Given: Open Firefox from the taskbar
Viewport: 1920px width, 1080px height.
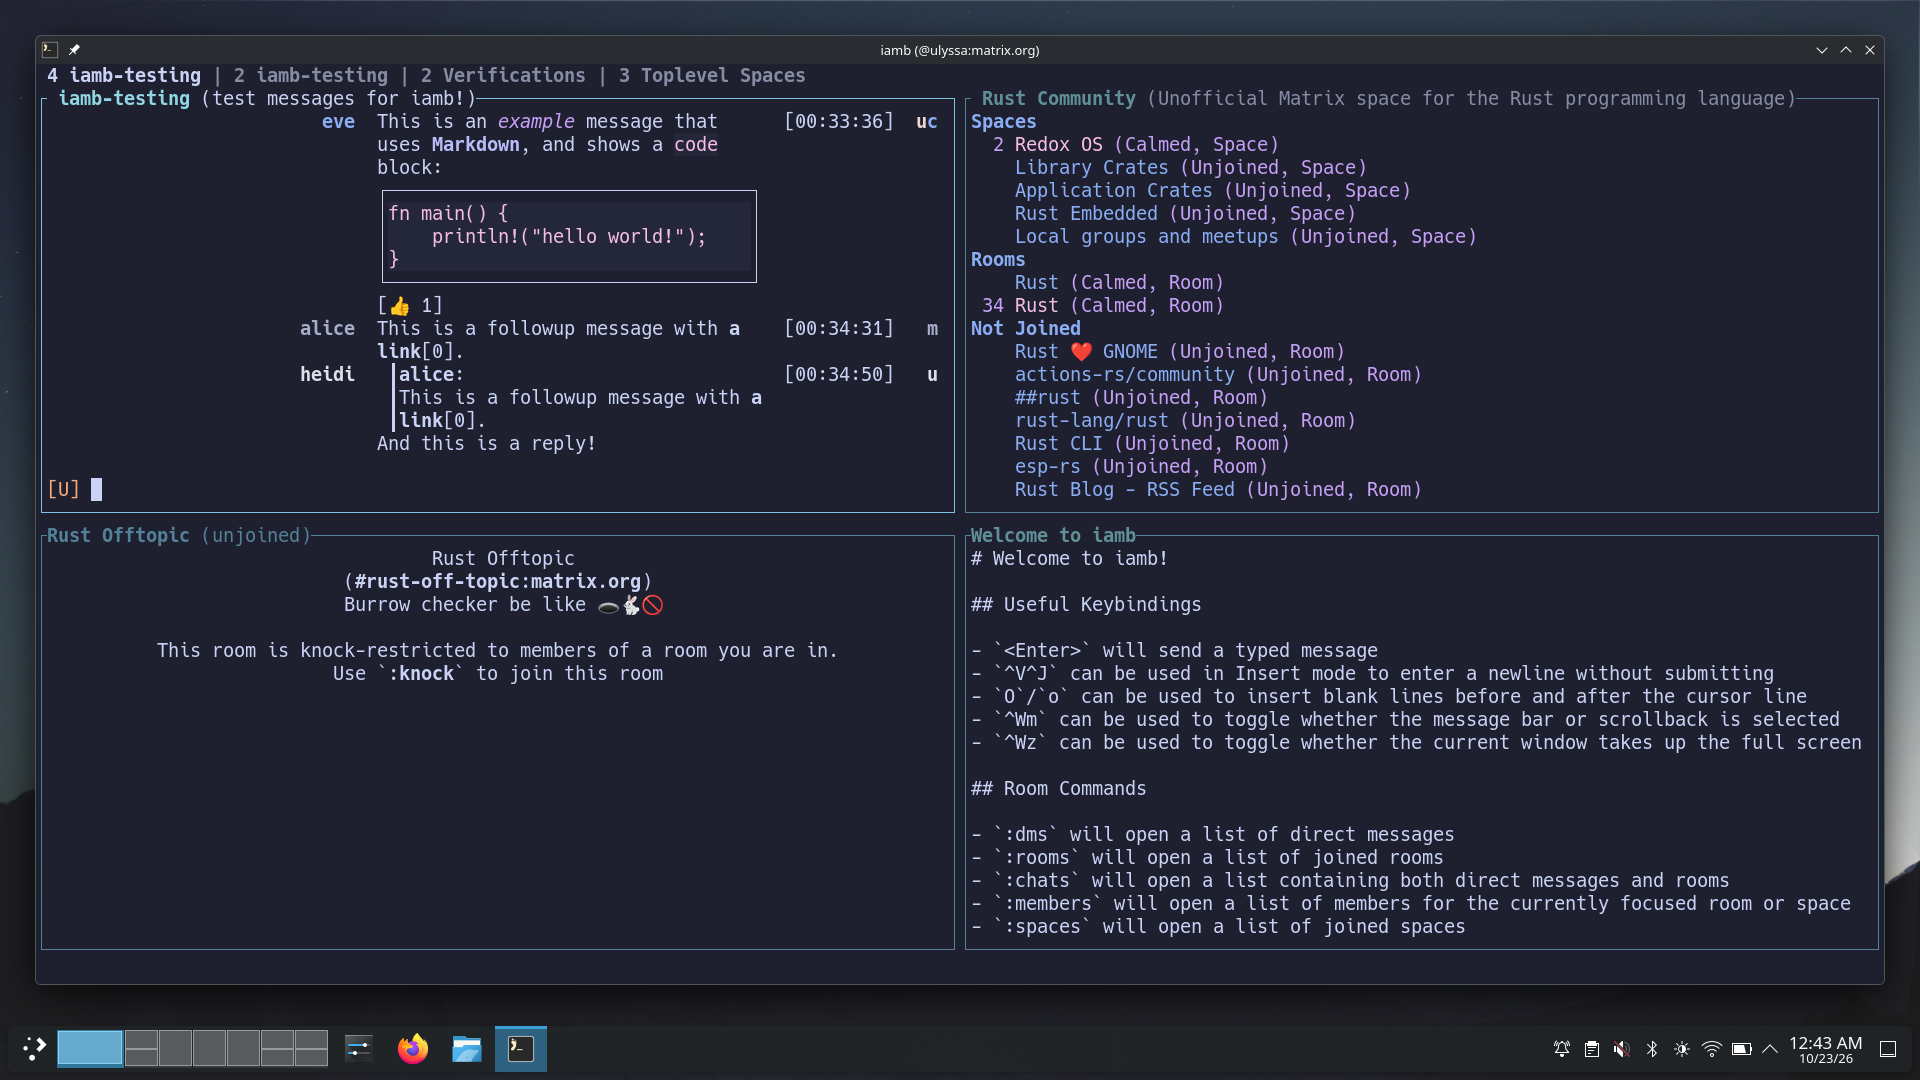Looking at the screenshot, I should point(412,1048).
